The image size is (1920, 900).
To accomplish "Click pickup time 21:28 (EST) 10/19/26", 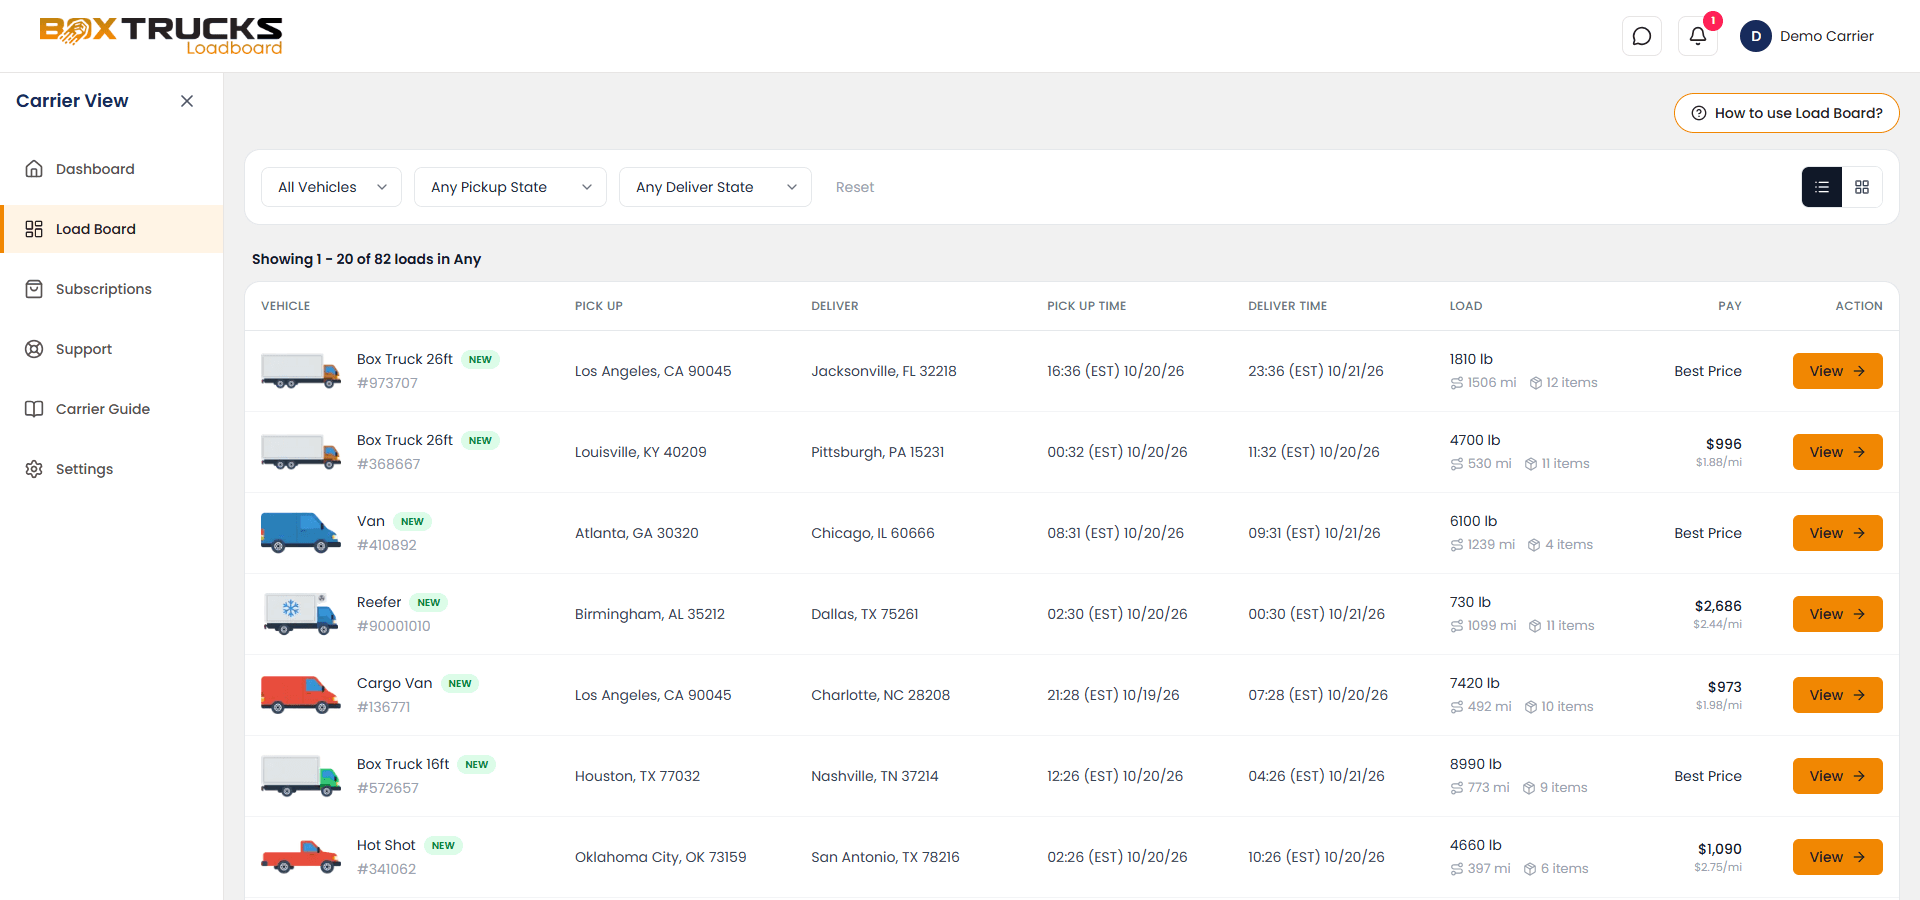I will click(1113, 695).
